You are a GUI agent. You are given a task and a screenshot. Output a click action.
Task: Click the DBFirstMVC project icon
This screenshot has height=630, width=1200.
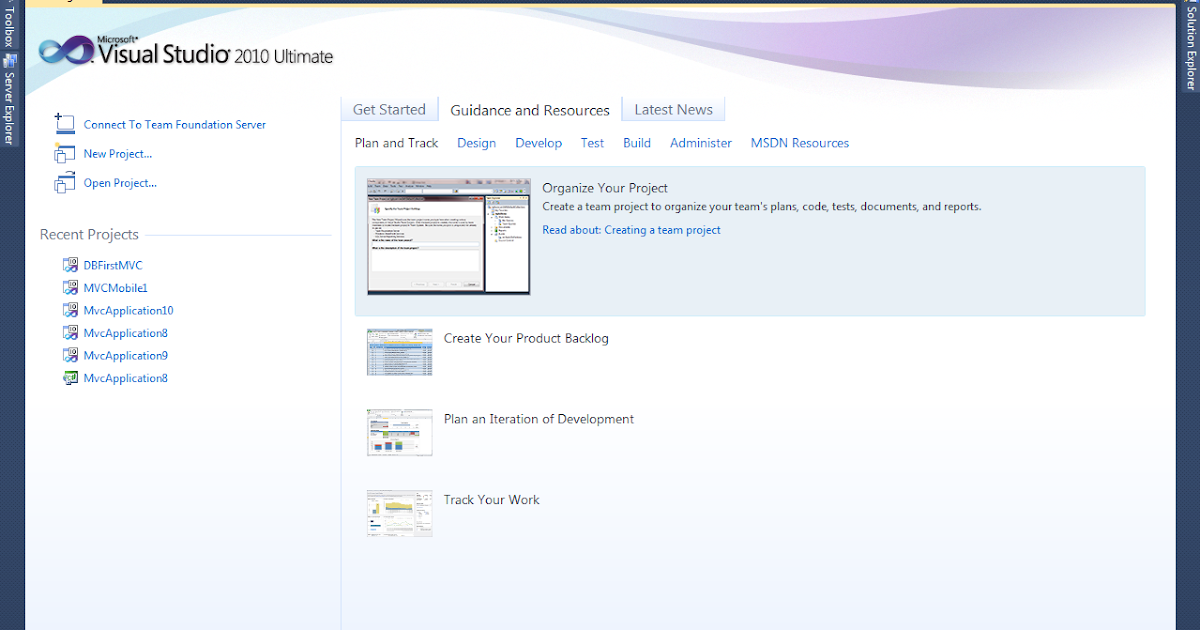click(70, 264)
